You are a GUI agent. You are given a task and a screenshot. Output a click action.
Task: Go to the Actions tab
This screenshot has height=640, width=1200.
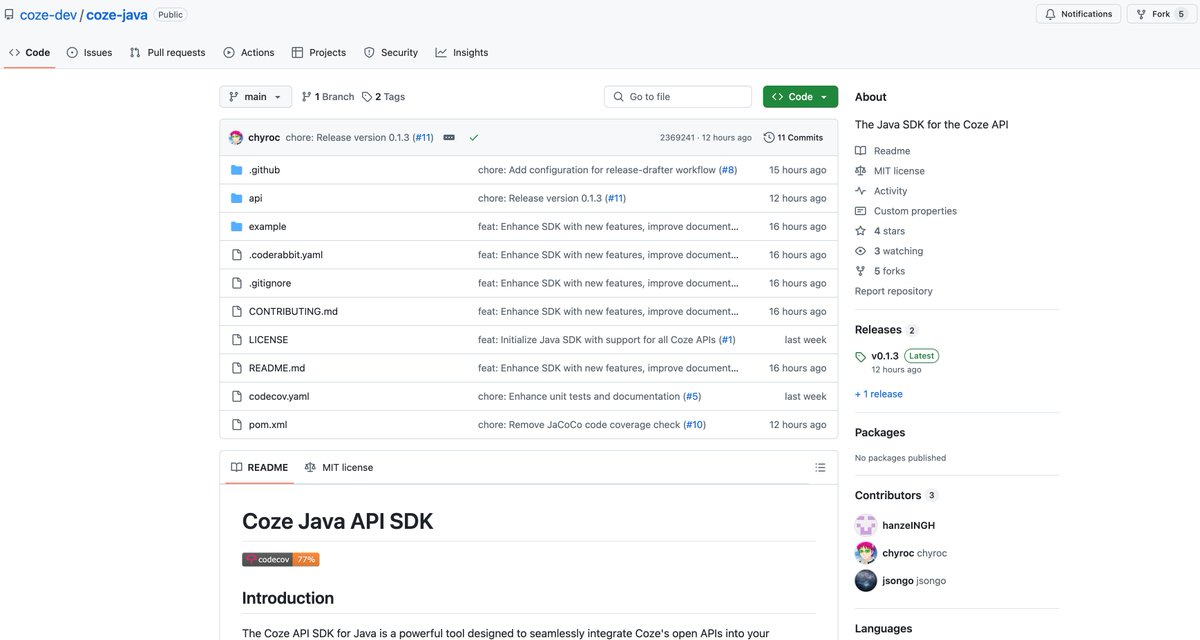click(248, 52)
